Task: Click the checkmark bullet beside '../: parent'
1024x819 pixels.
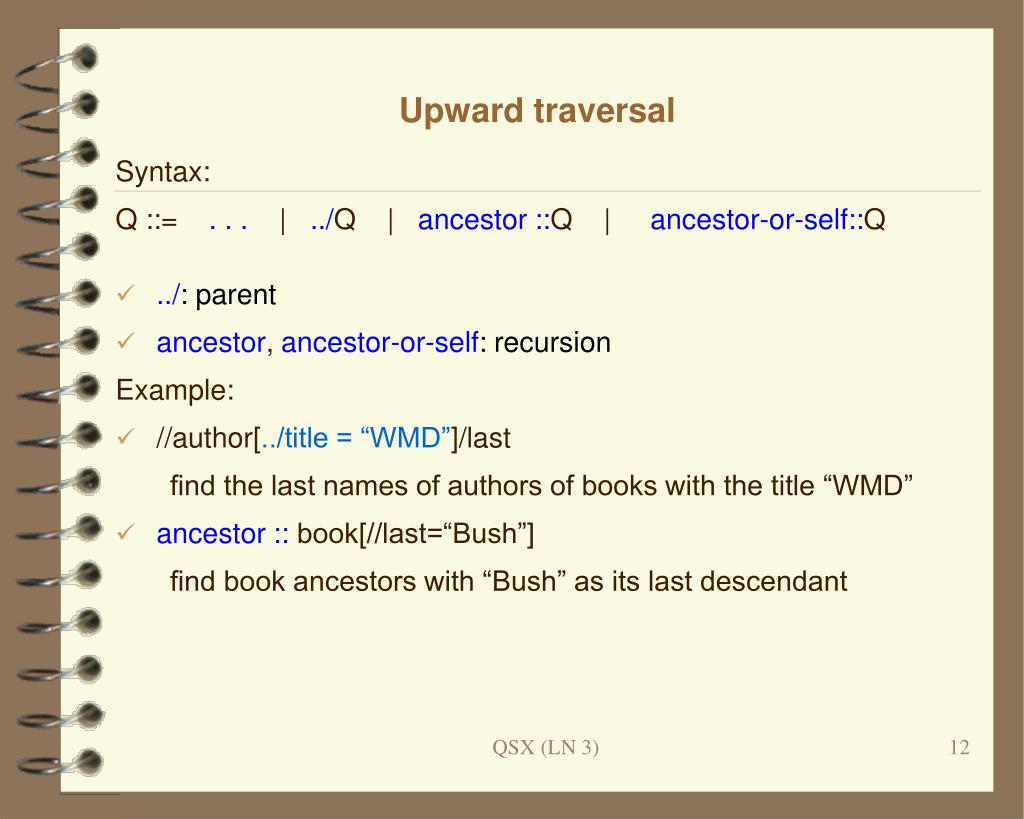Action: (125, 293)
